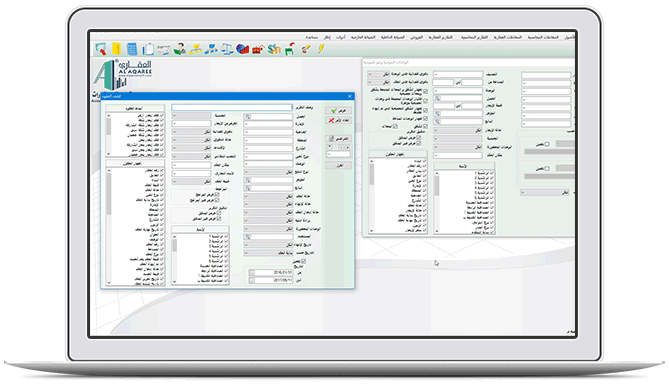Click the yellow organization chart icon

[x=195, y=50]
